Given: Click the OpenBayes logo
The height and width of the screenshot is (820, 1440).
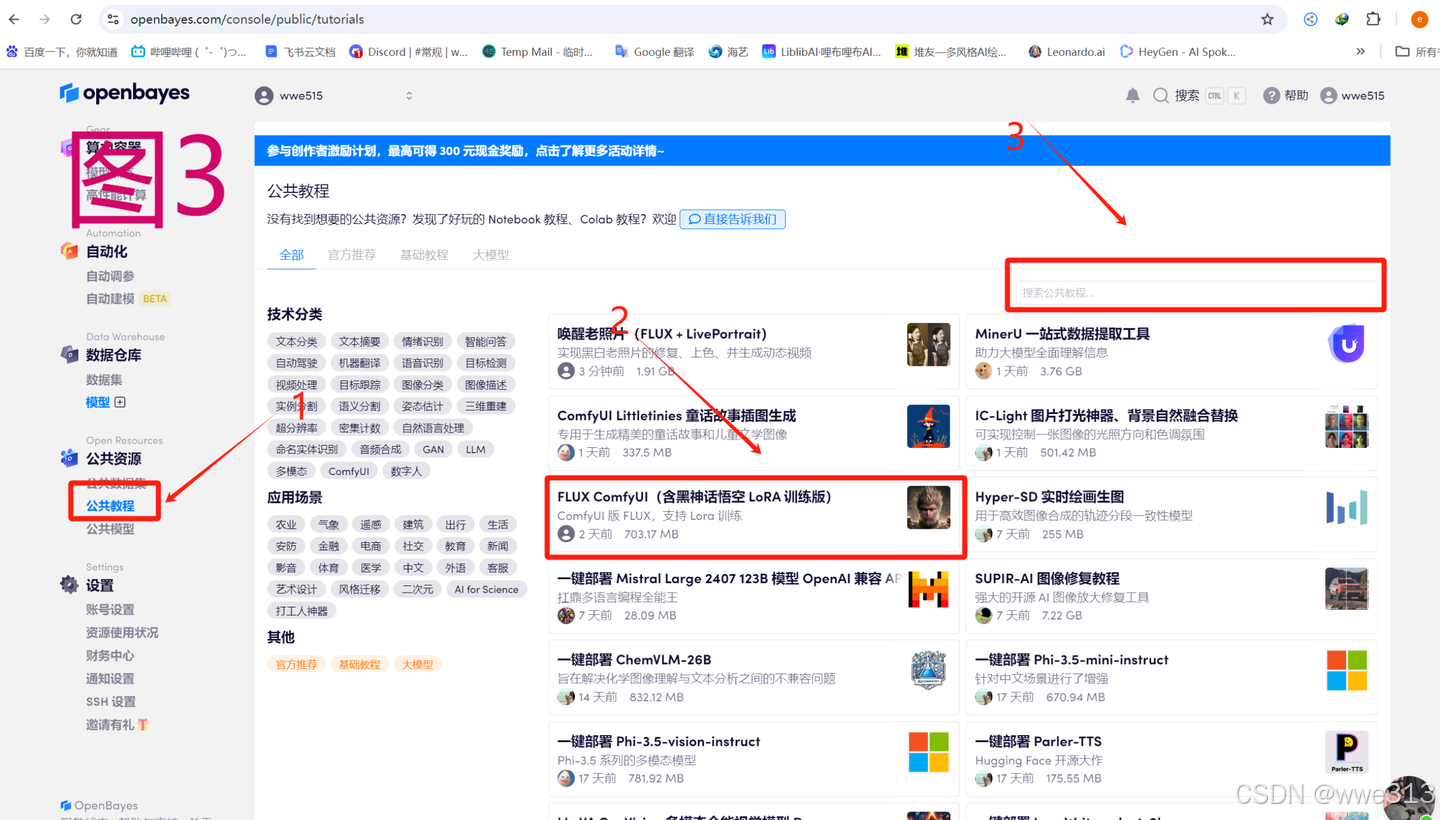Looking at the screenshot, I should click(x=124, y=93).
